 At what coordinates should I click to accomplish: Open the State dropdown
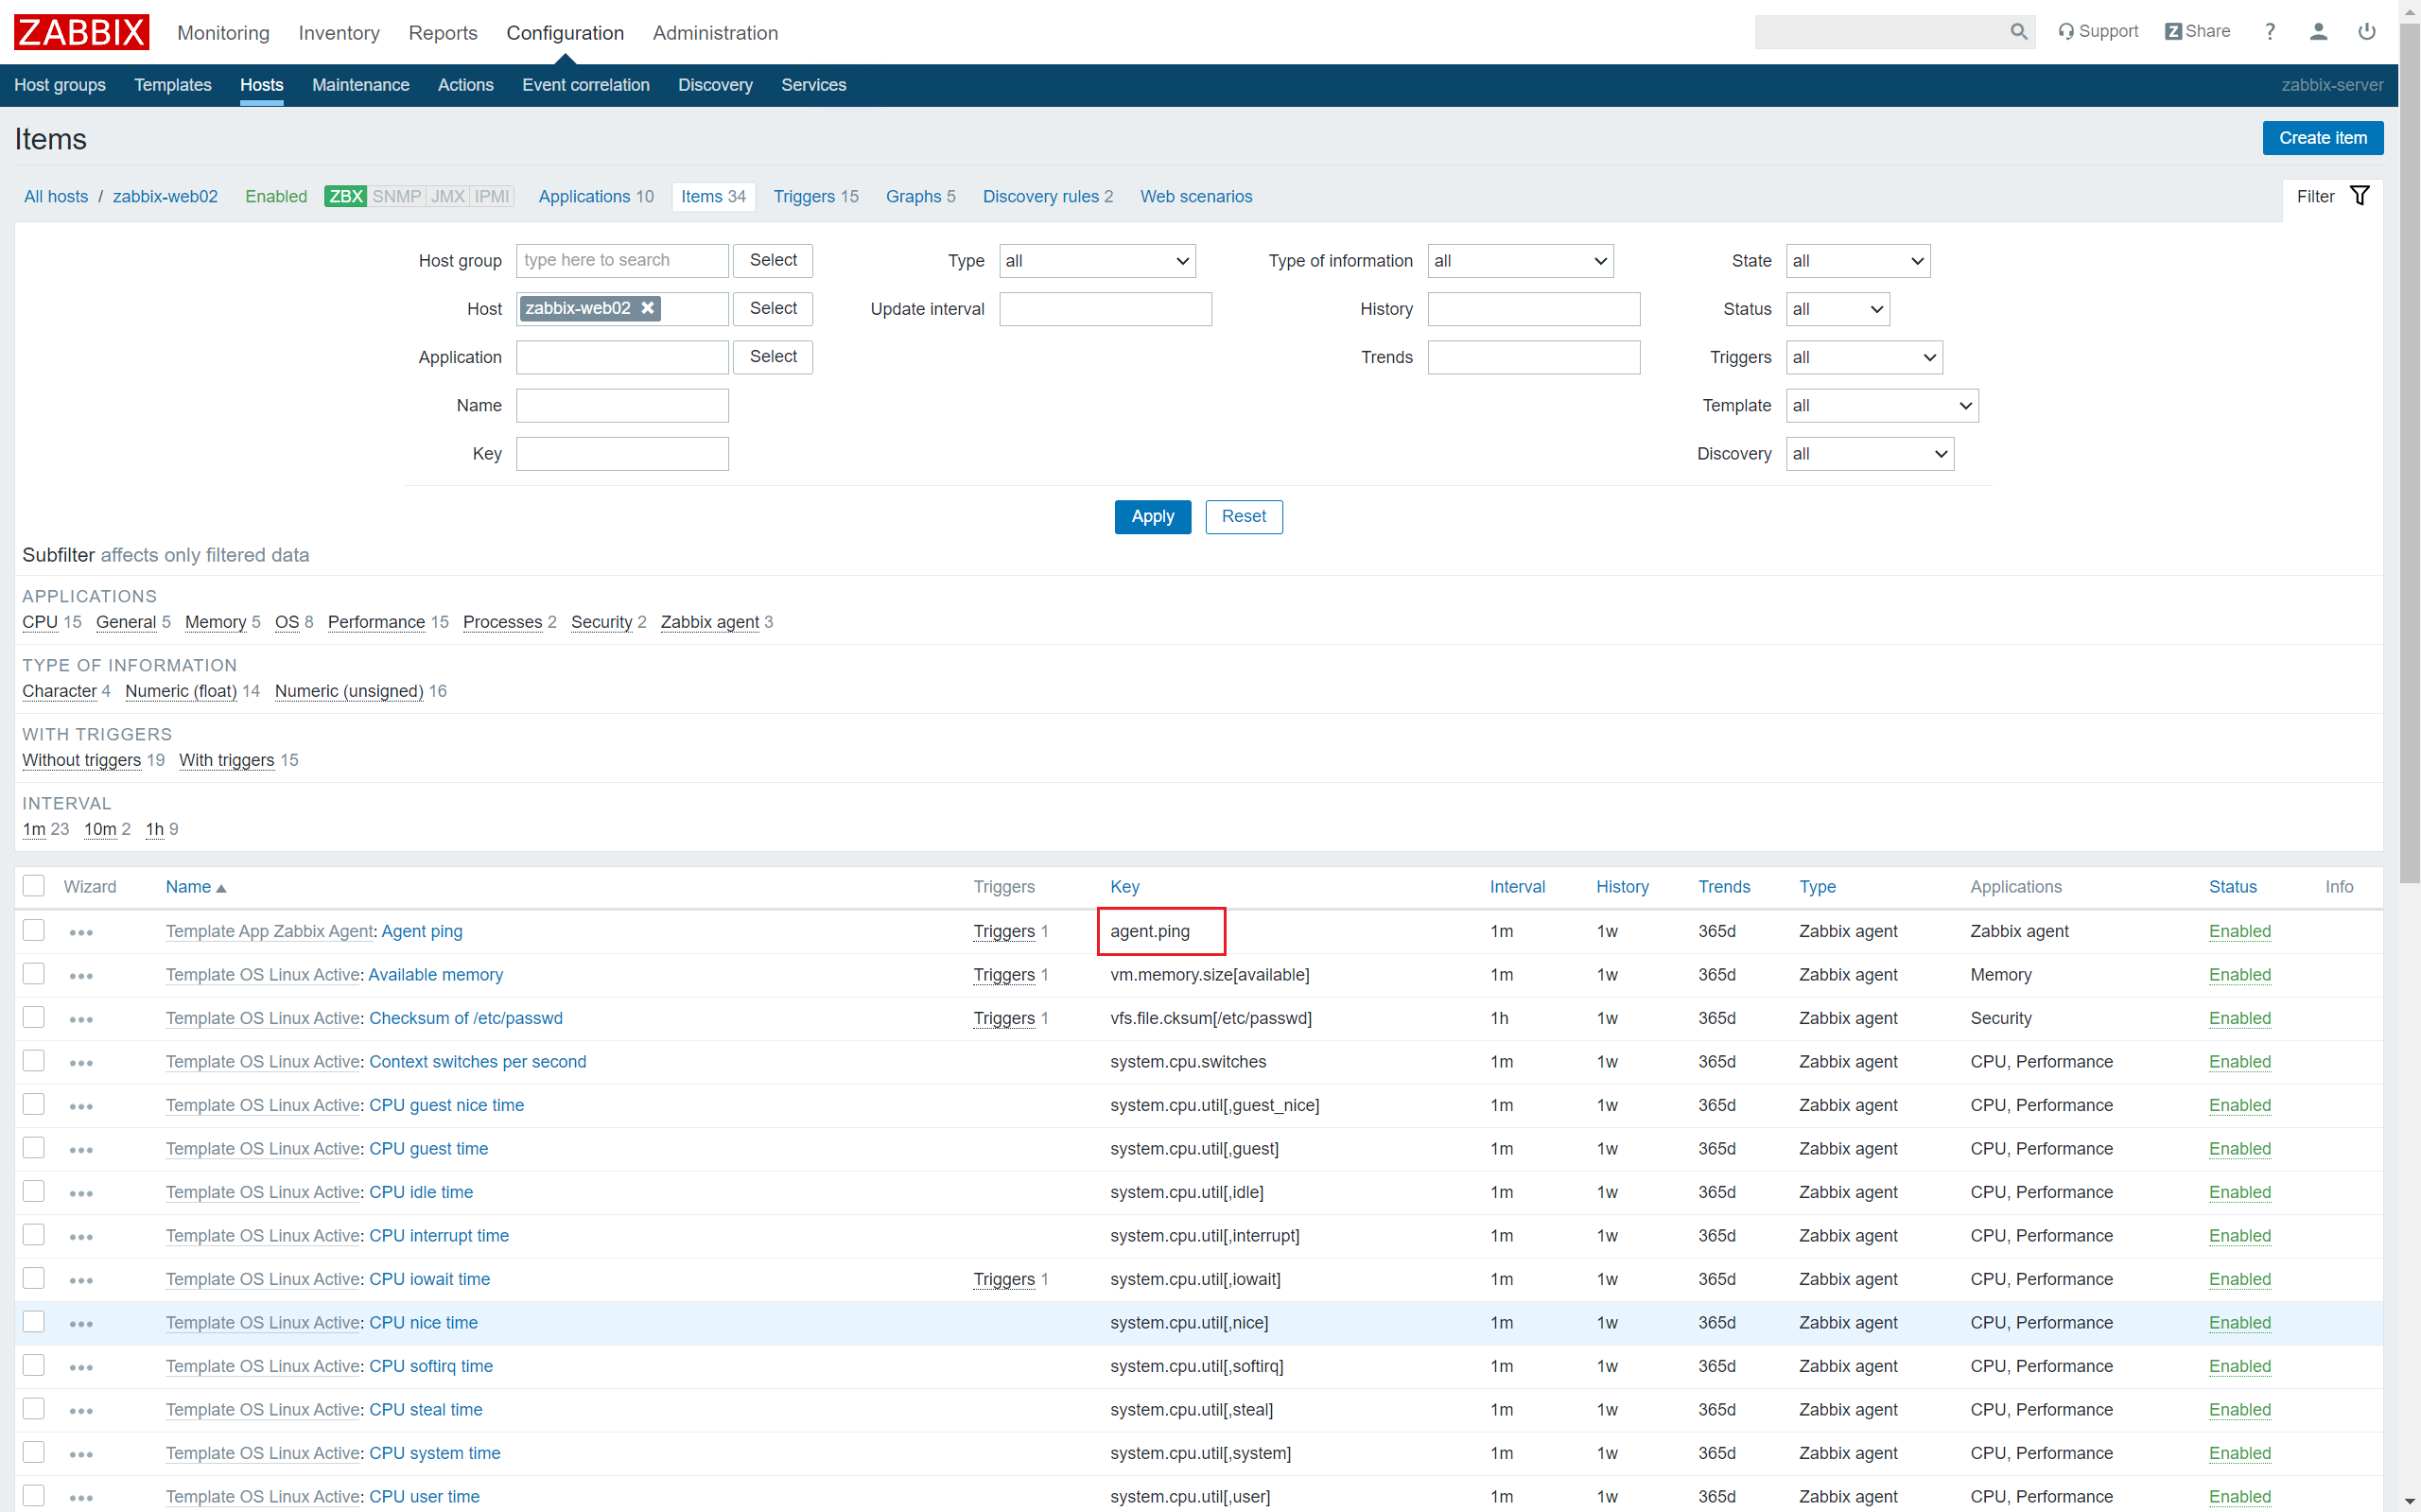click(x=1858, y=261)
